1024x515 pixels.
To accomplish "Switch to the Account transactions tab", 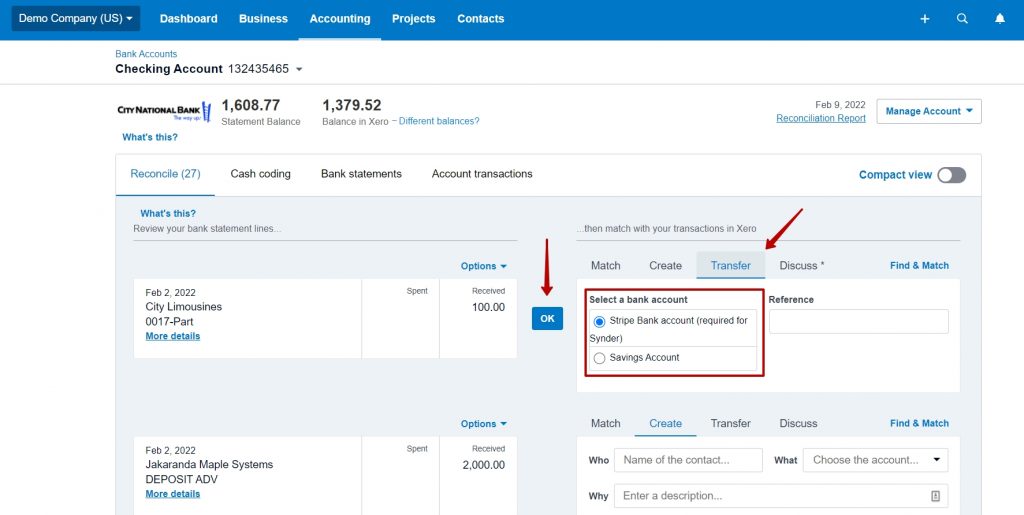I will (482, 174).
